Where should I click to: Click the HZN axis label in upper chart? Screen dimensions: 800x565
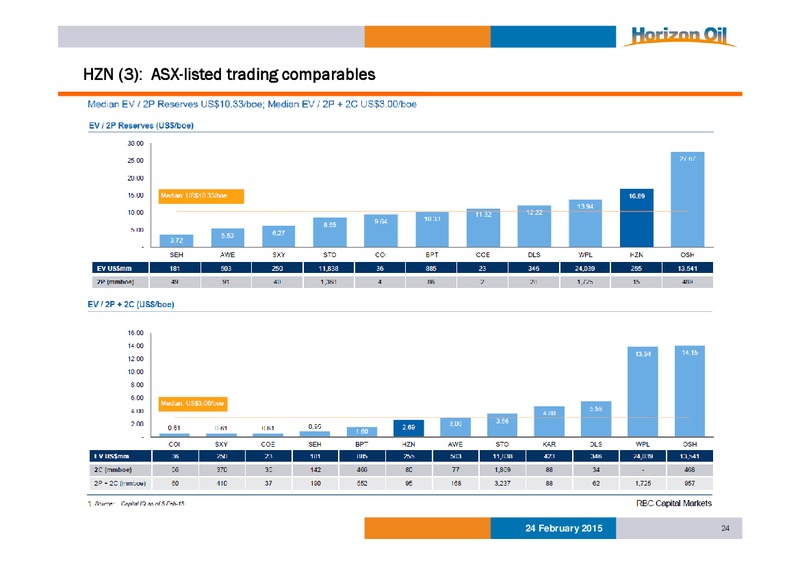pyautogui.click(x=636, y=255)
